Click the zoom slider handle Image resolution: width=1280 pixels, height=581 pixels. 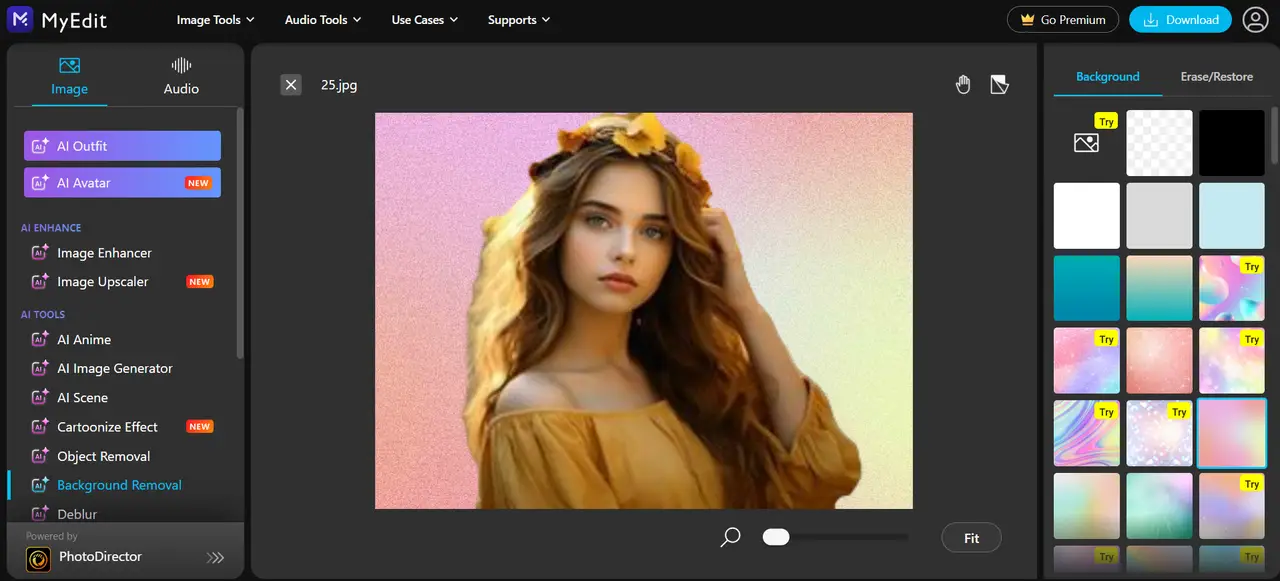pyautogui.click(x=776, y=537)
